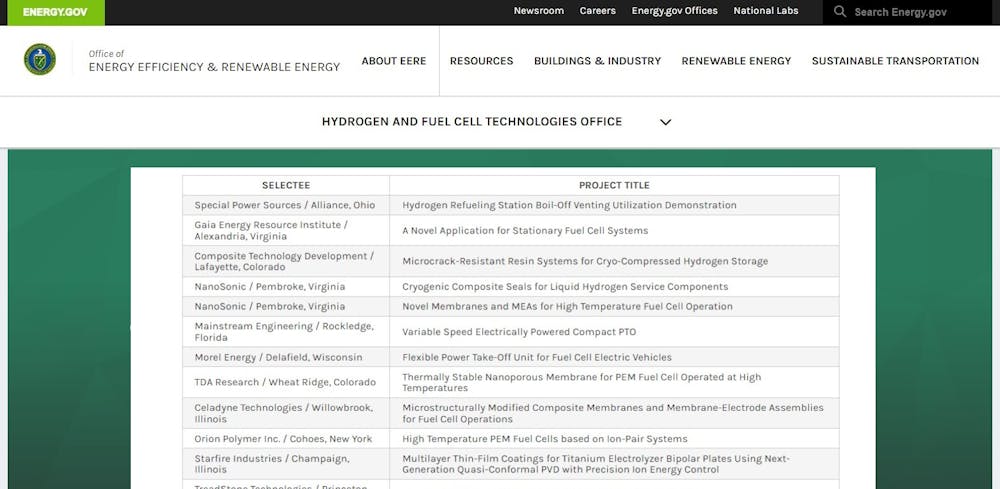1000x489 pixels.
Task: Click Hydrogen and Fuel Cell Technologies Office heading
Action: pos(471,122)
